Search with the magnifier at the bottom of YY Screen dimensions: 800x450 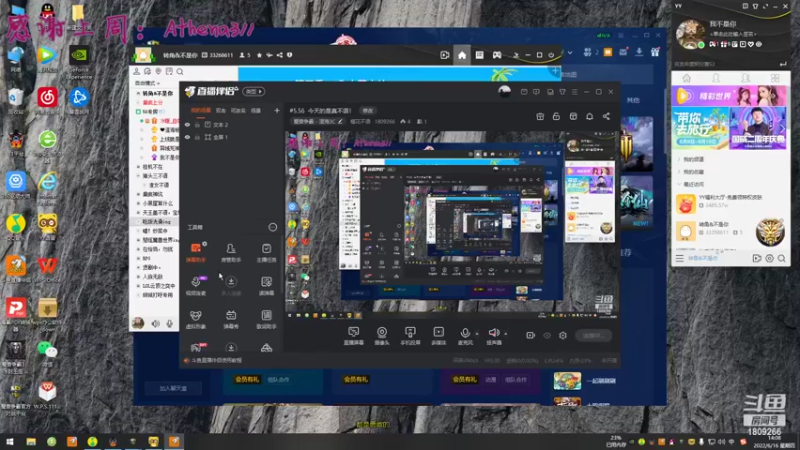[781, 259]
